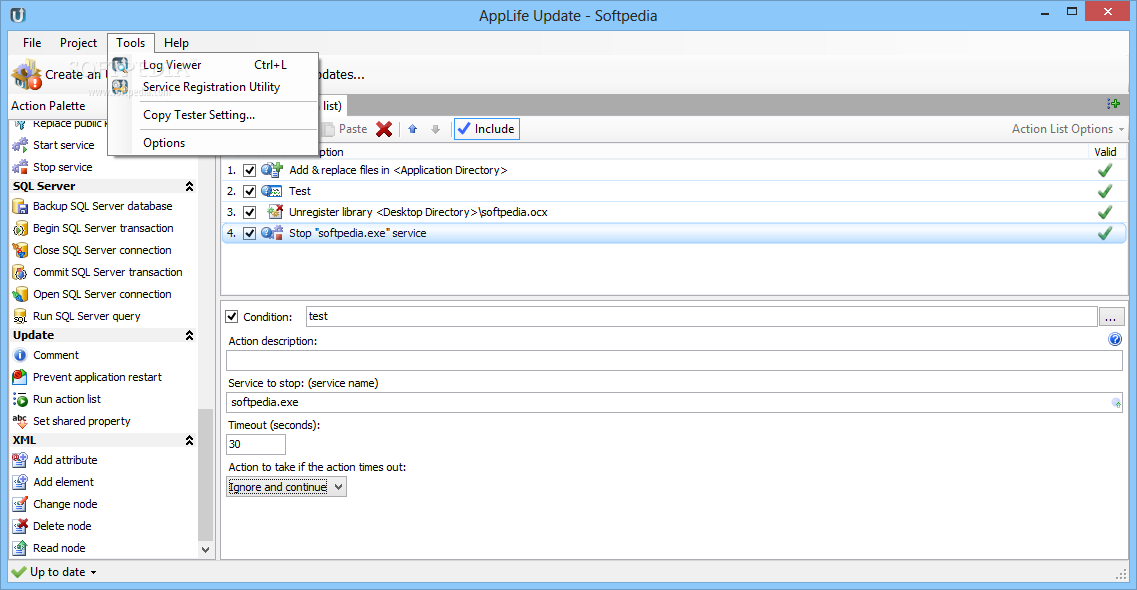1137x590 pixels.
Task: Select the Set shared property icon
Action: coord(20,421)
